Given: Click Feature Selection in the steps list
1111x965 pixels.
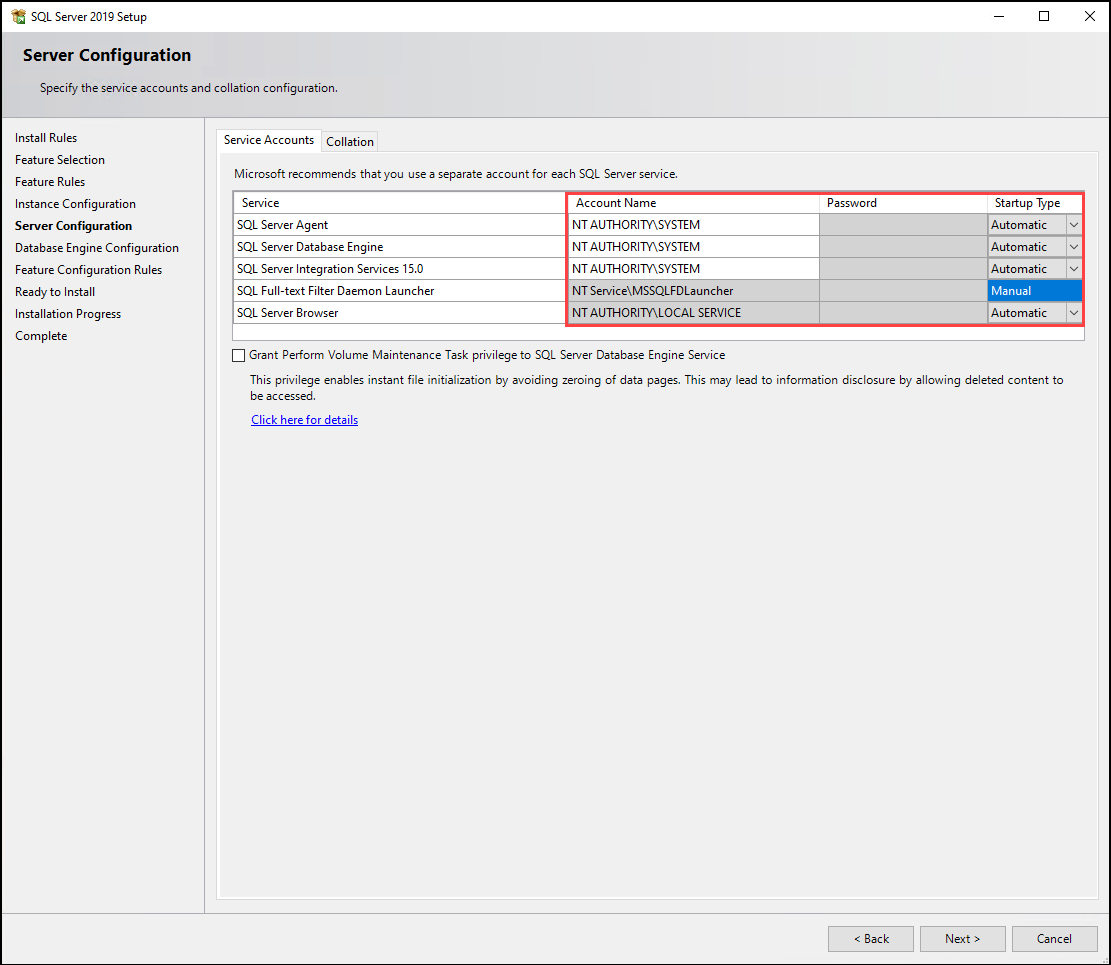Looking at the screenshot, I should 60,160.
